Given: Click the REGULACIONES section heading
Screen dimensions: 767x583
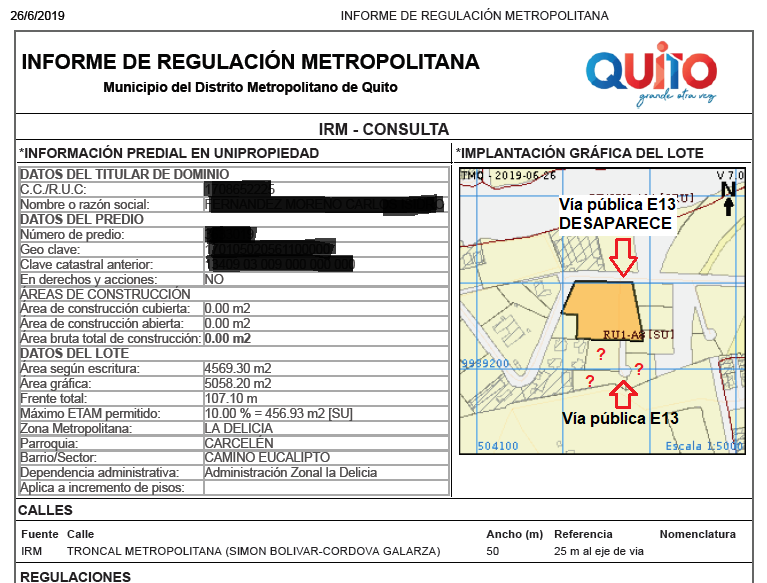Looking at the screenshot, I should (x=75, y=577).
